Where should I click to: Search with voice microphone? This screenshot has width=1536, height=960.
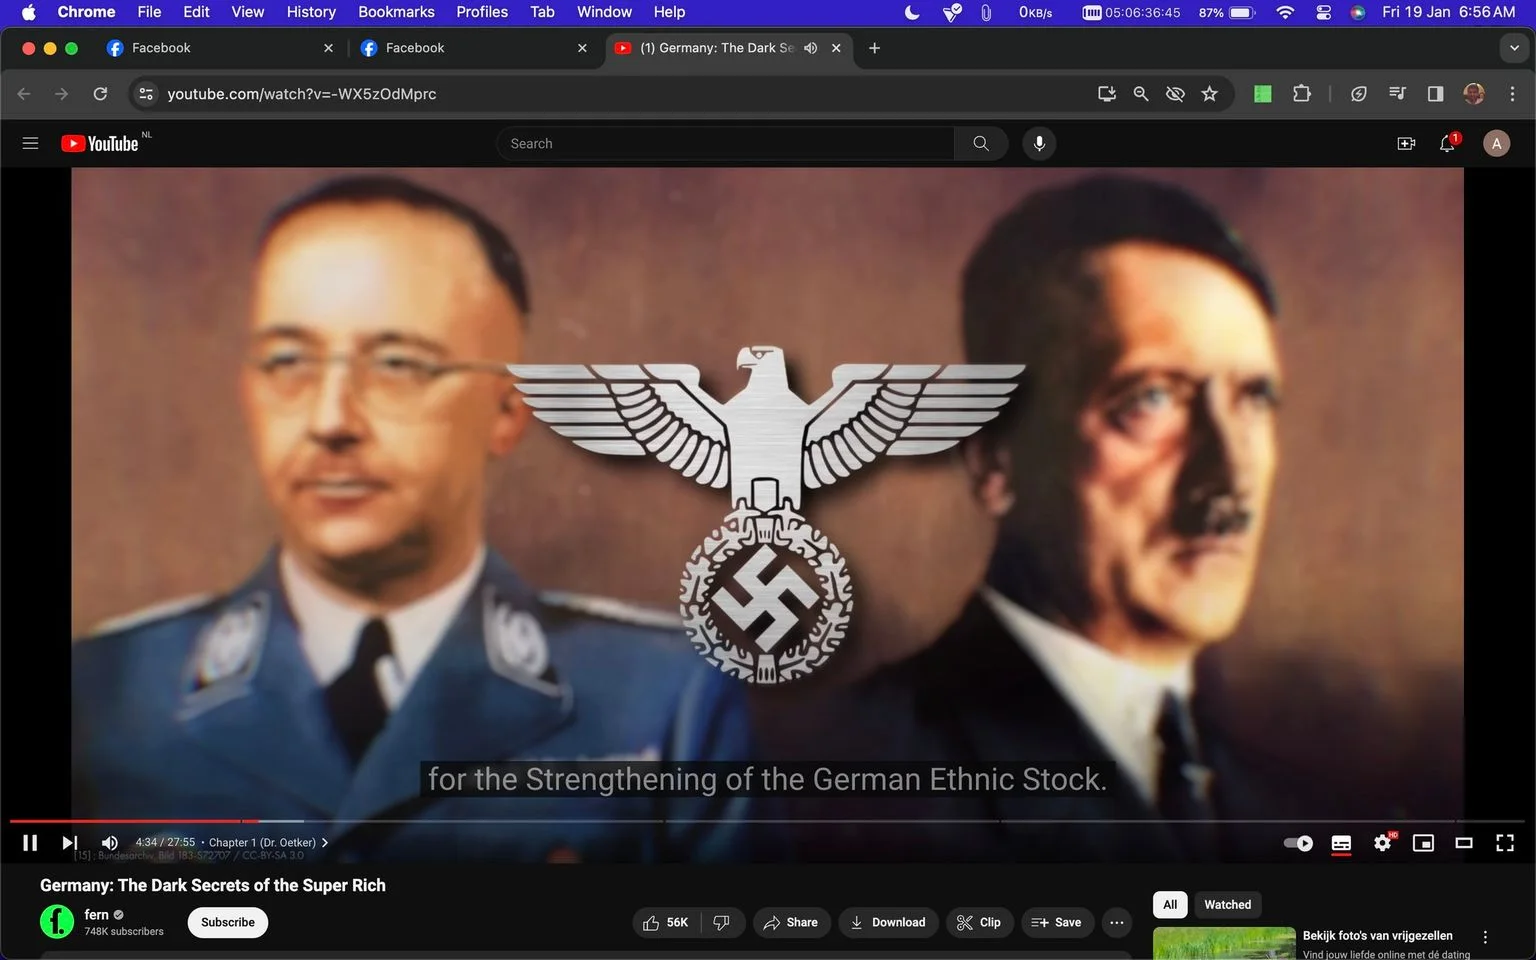[1039, 144]
